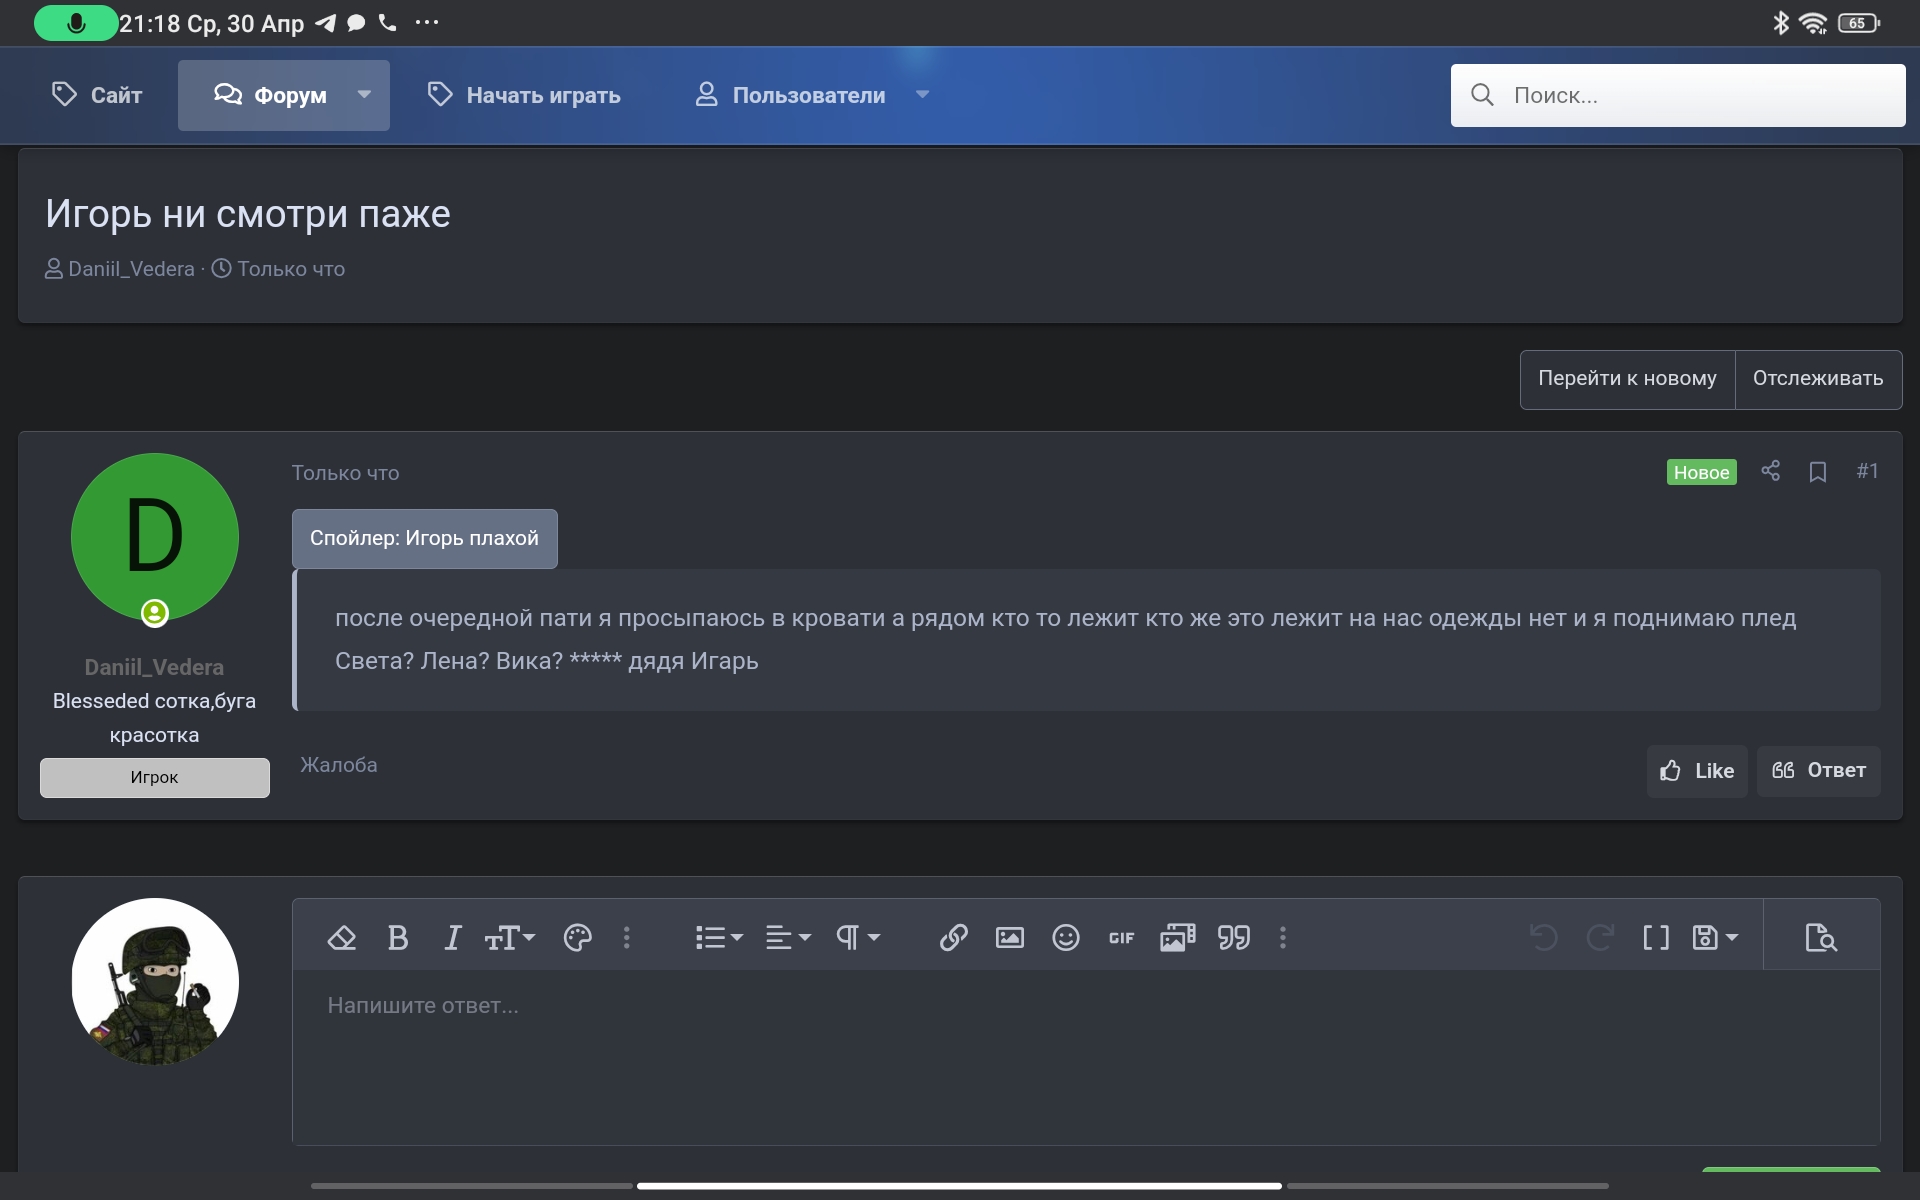Click the GIF insert icon
Viewport: 1920px width, 1200px height.
[x=1121, y=938]
